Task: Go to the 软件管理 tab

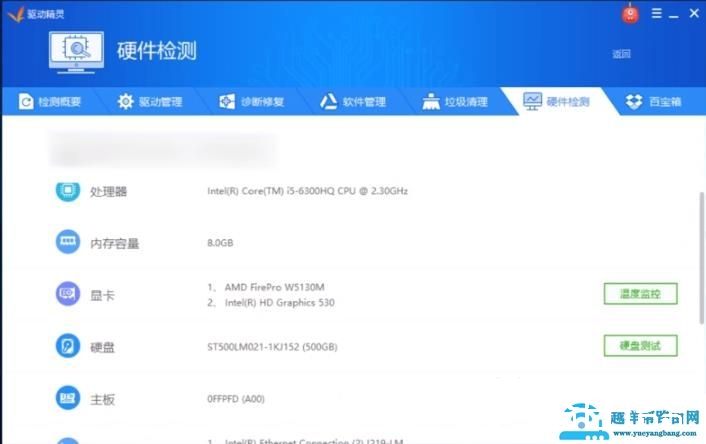Action: tap(353, 102)
